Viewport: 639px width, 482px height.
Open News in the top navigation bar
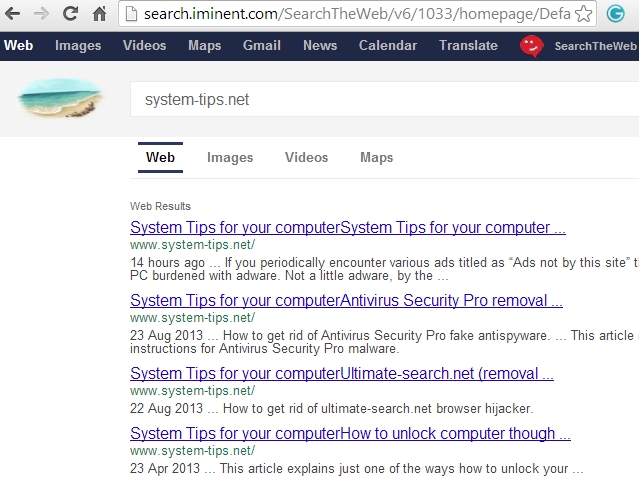click(x=320, y=46)
